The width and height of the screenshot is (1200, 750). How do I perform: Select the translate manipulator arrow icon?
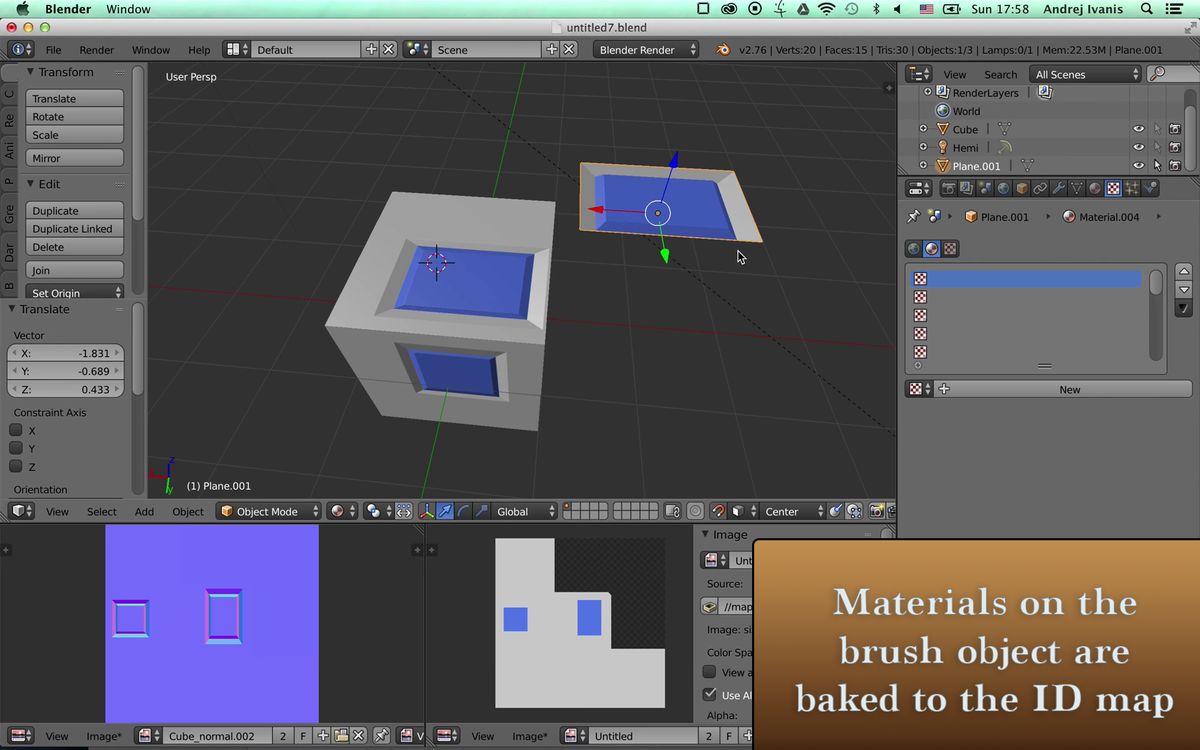[444, 511]
